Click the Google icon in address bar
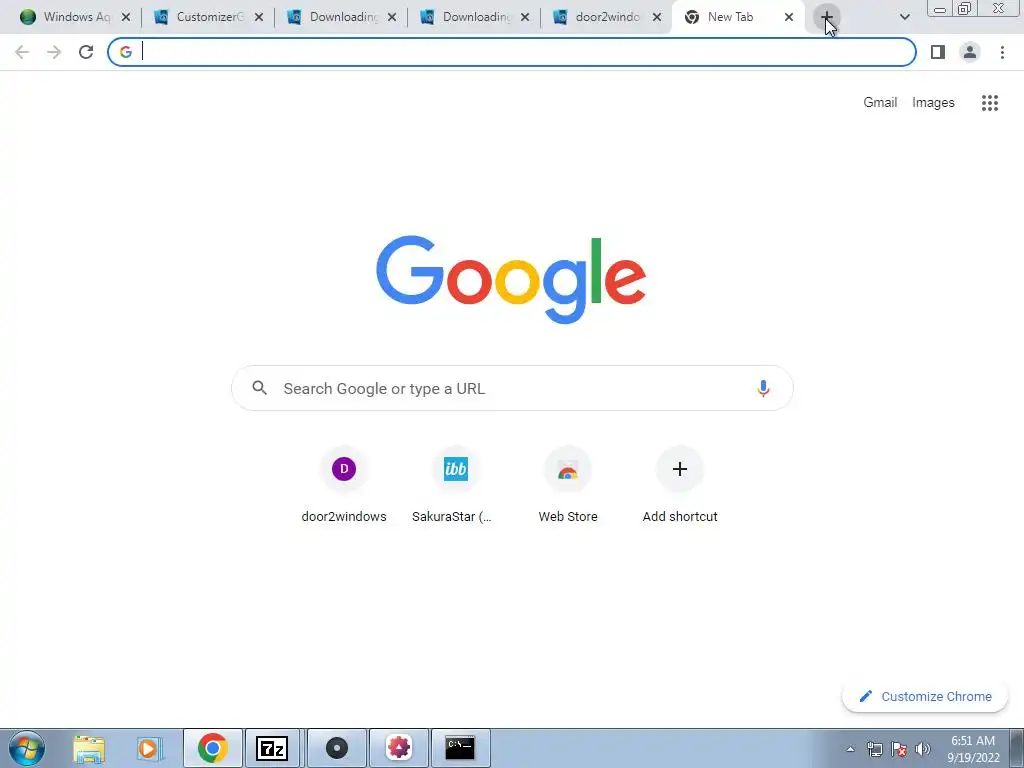Screen dimensions: 1024x768 pyautogui.click(x=126, y=52)
